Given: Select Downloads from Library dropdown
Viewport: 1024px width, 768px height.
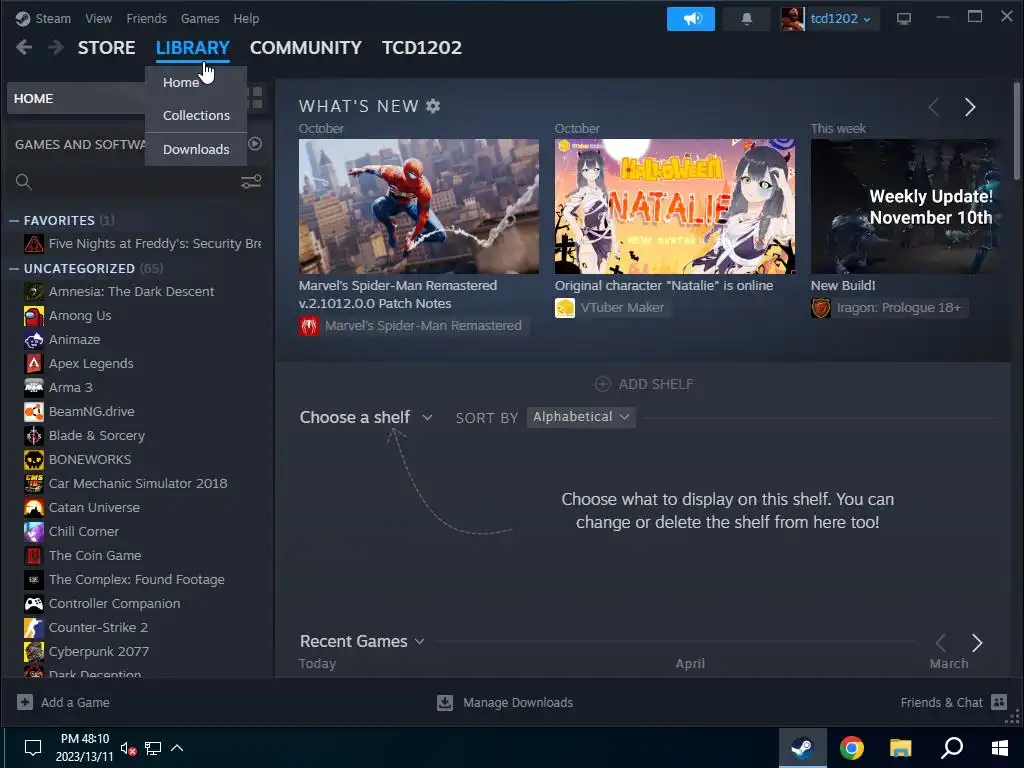Looking at the screenshot, I should [196, 150].
